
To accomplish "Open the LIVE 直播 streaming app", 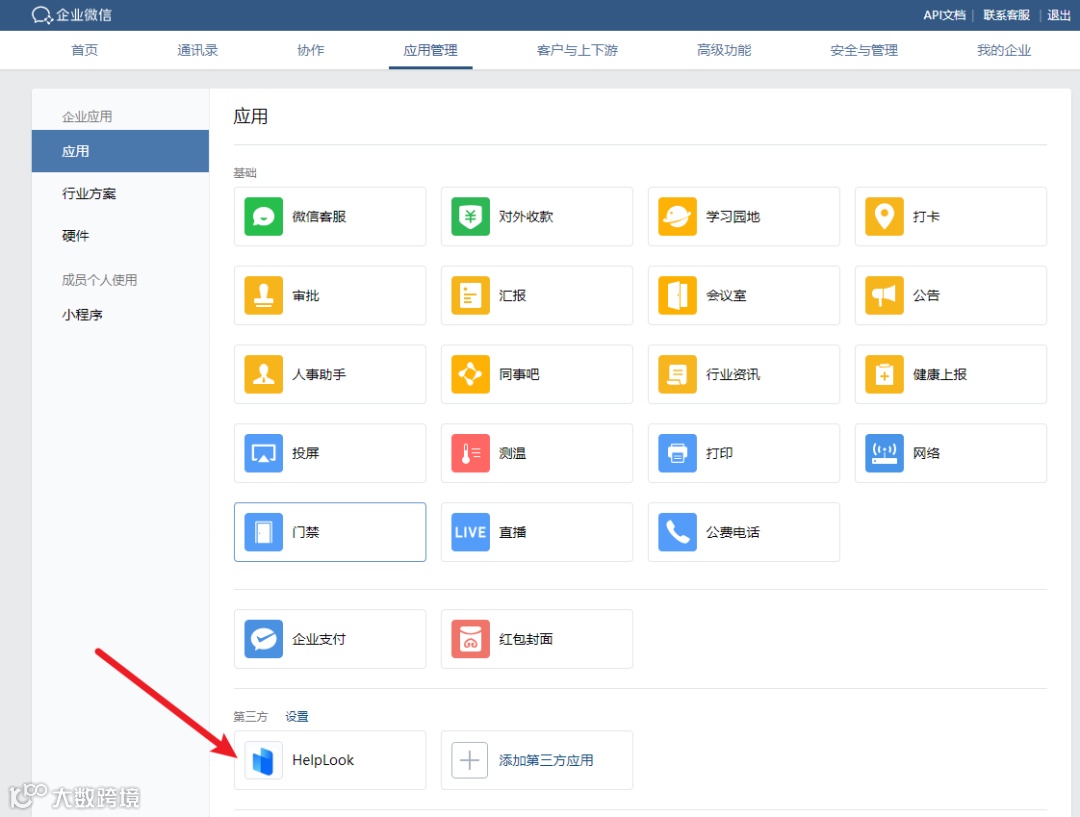I will (537, 531).
